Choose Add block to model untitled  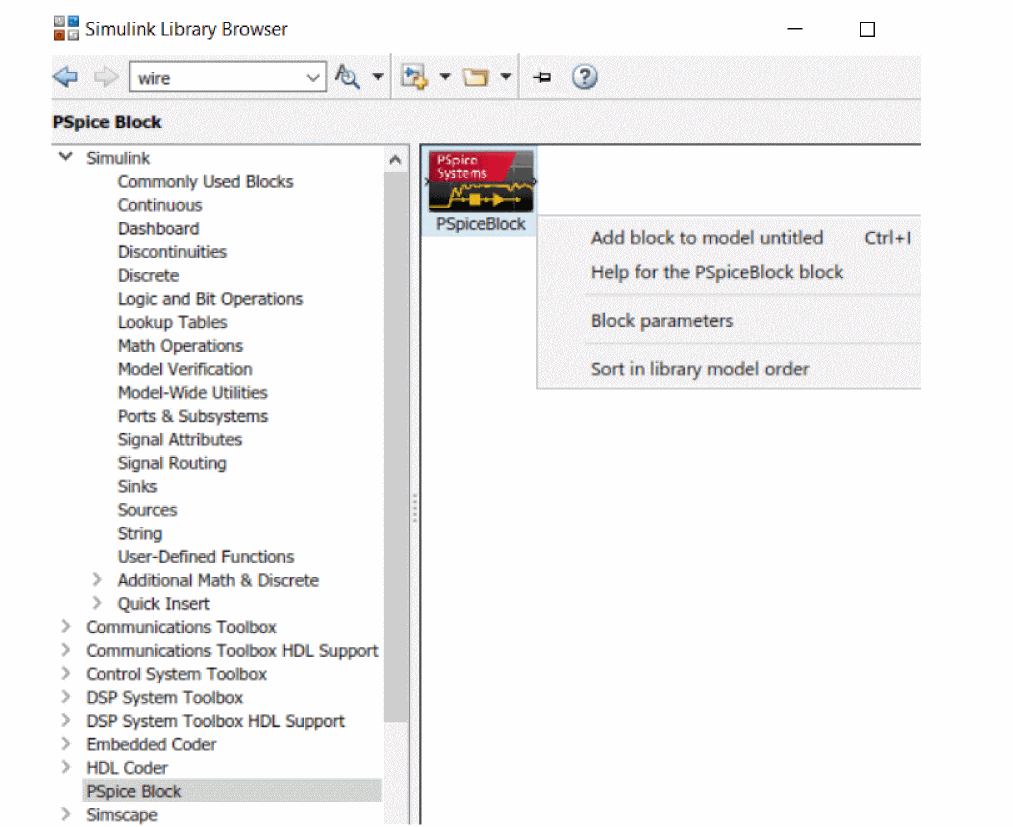coord(707,238)
